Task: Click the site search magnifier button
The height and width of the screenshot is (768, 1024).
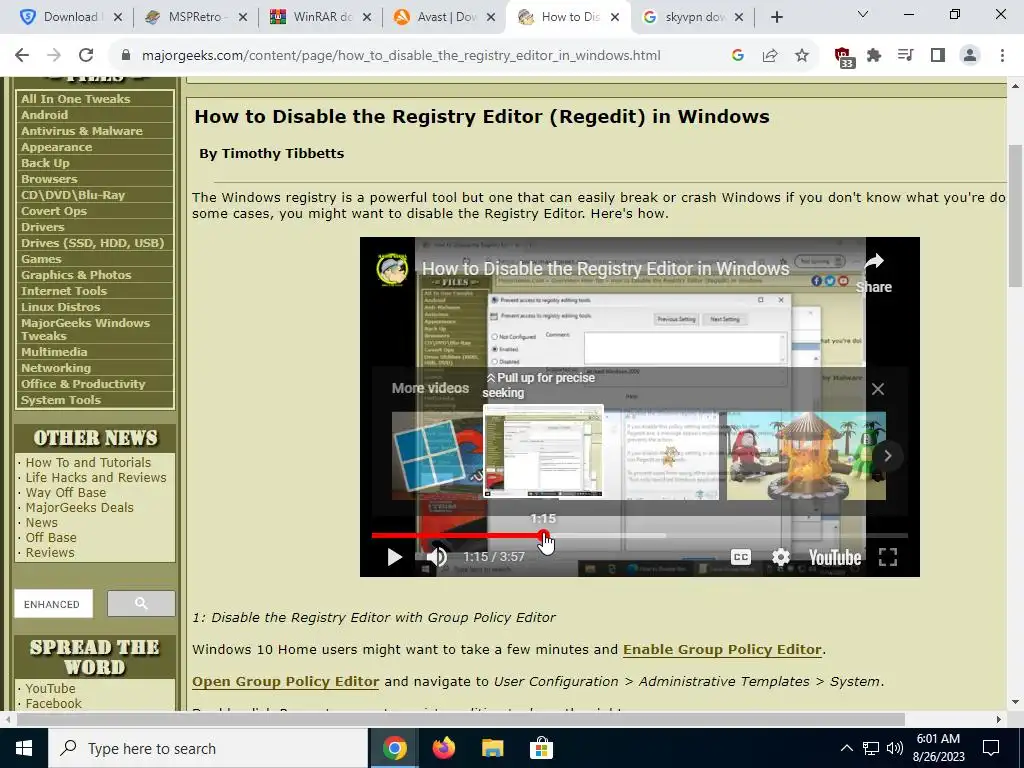Action: (x=141, y=603)
